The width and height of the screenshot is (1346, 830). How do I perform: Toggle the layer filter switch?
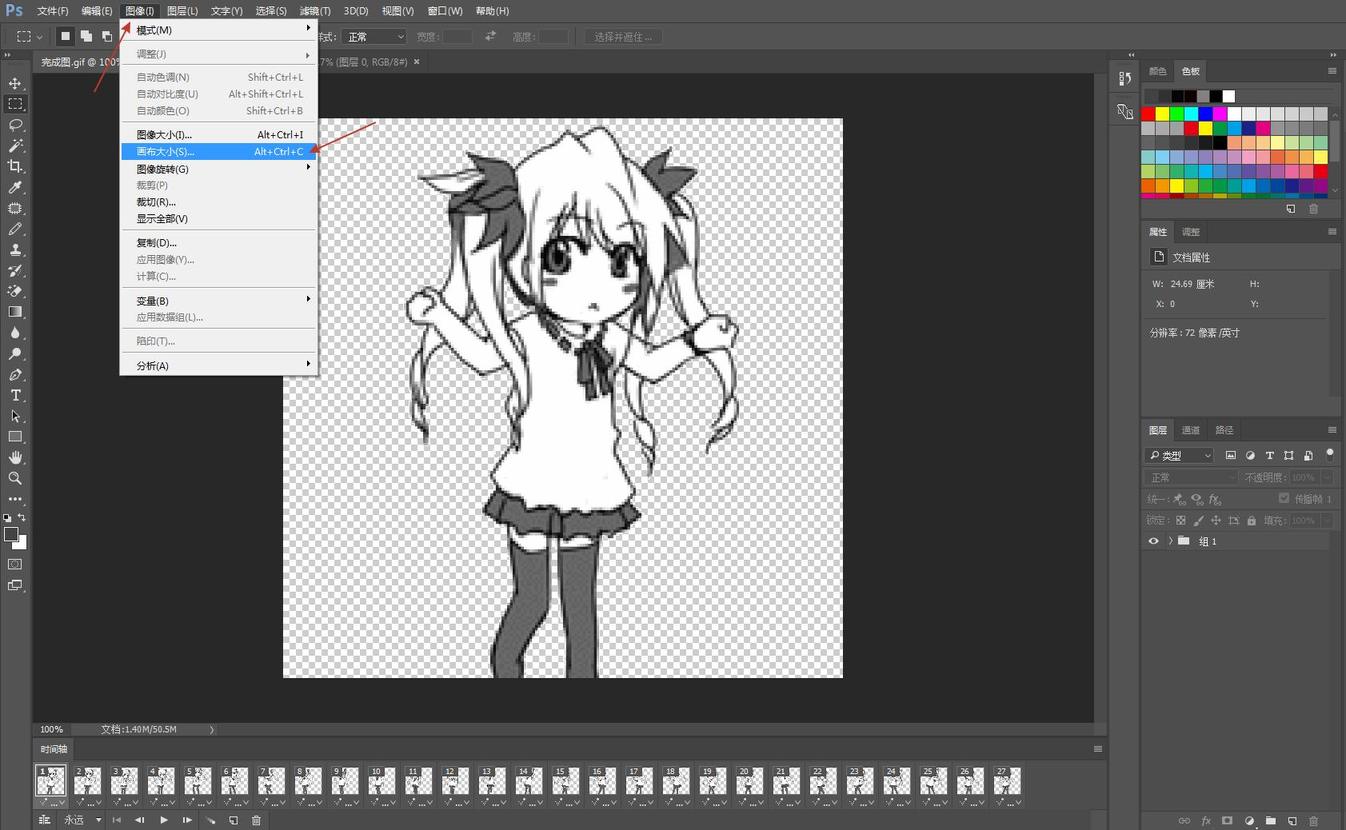(1329, 454)
